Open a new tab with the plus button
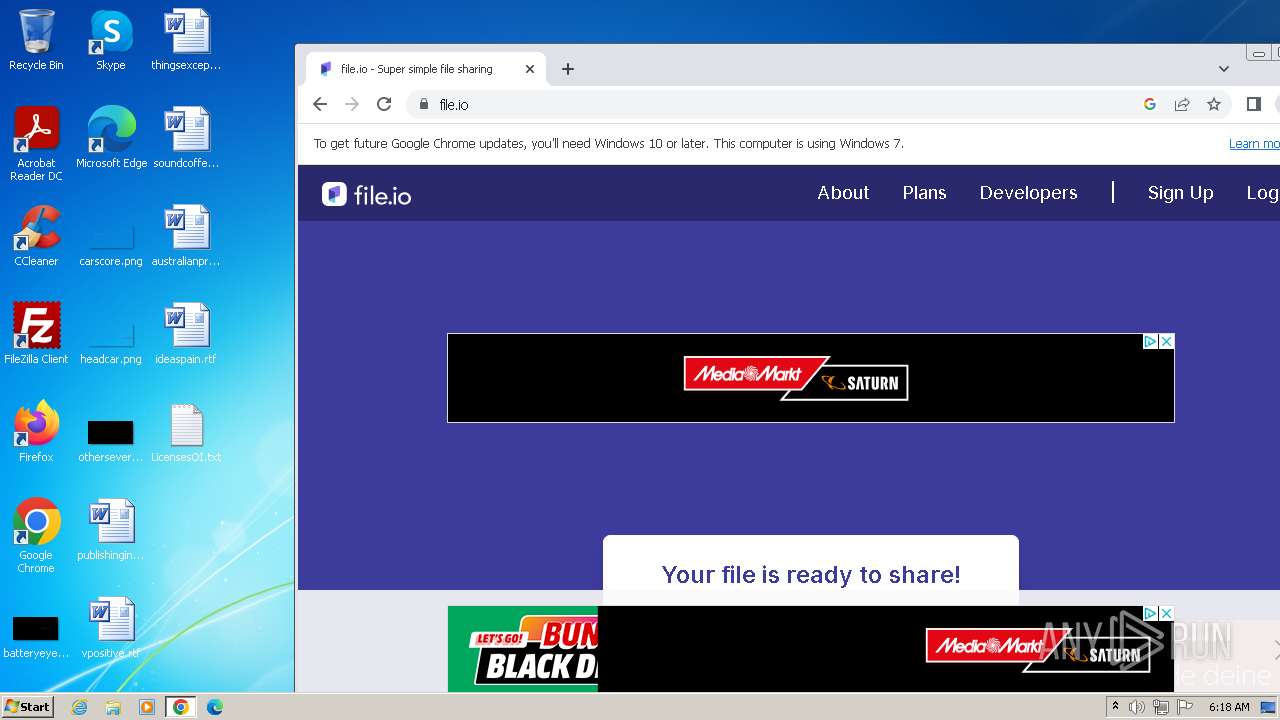 pos(568,69)
